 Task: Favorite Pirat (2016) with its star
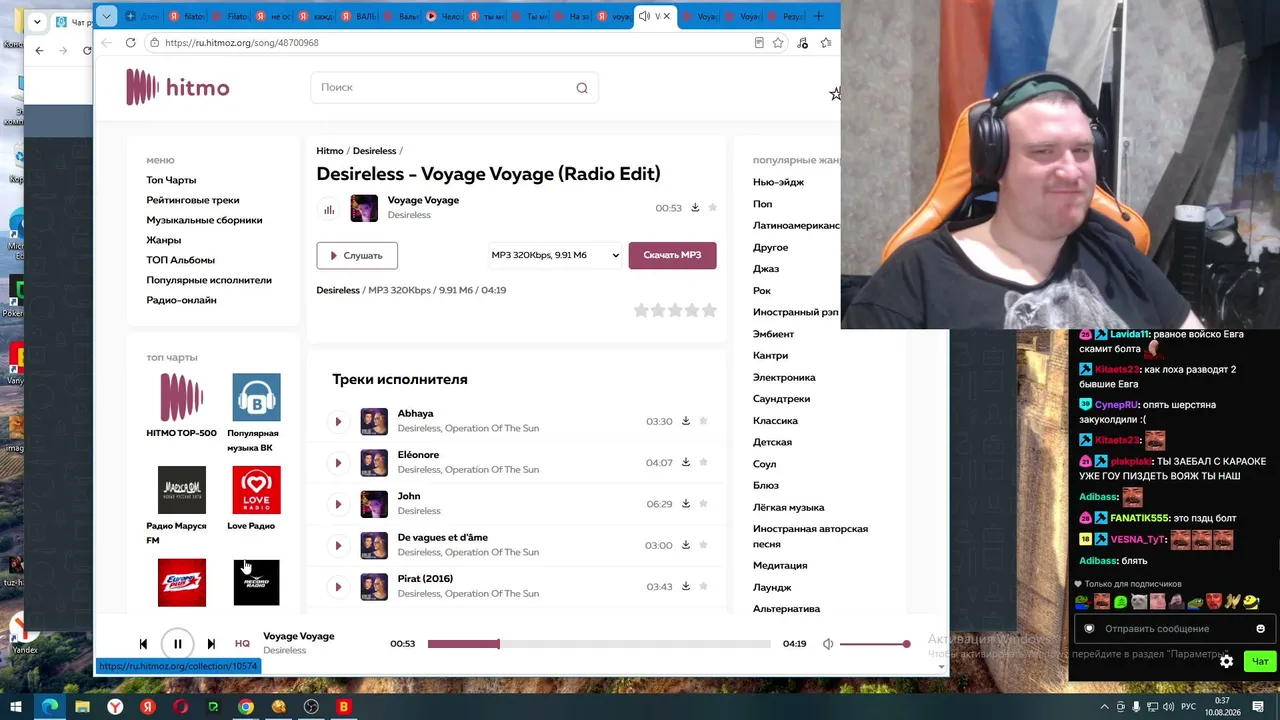(704, 586)
